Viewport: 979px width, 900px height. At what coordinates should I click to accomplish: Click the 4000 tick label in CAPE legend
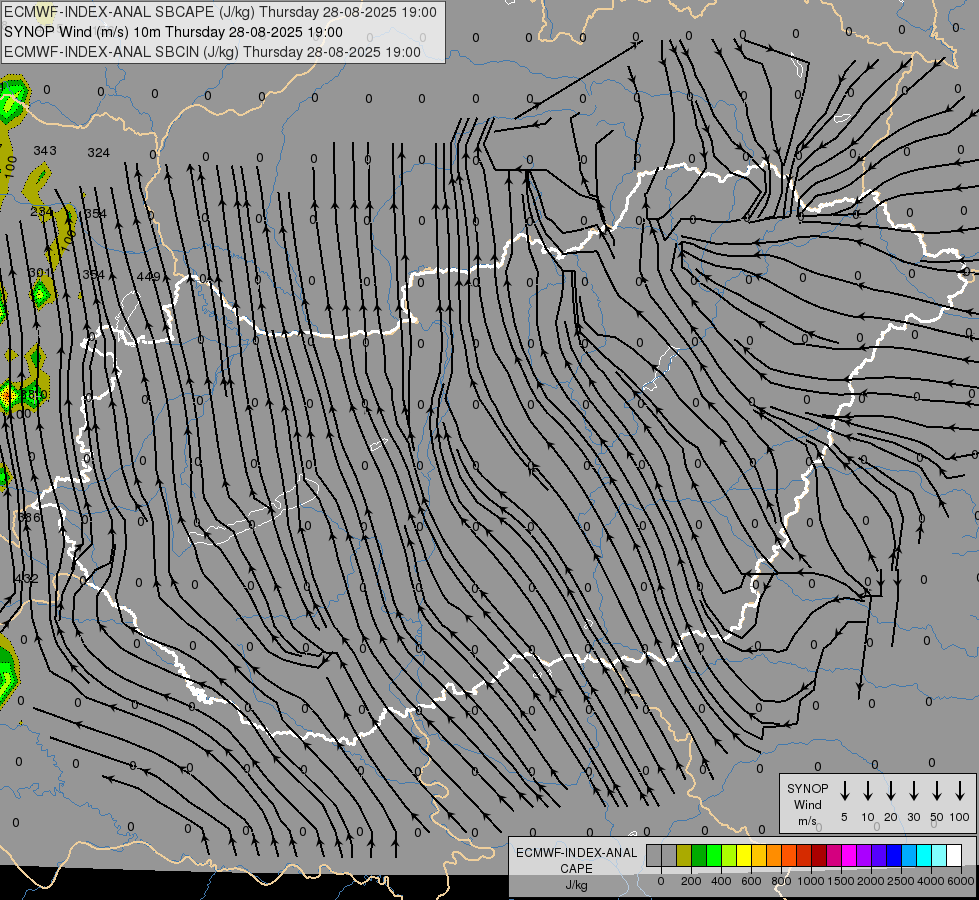pyautogui.click(x=931, y=881)
